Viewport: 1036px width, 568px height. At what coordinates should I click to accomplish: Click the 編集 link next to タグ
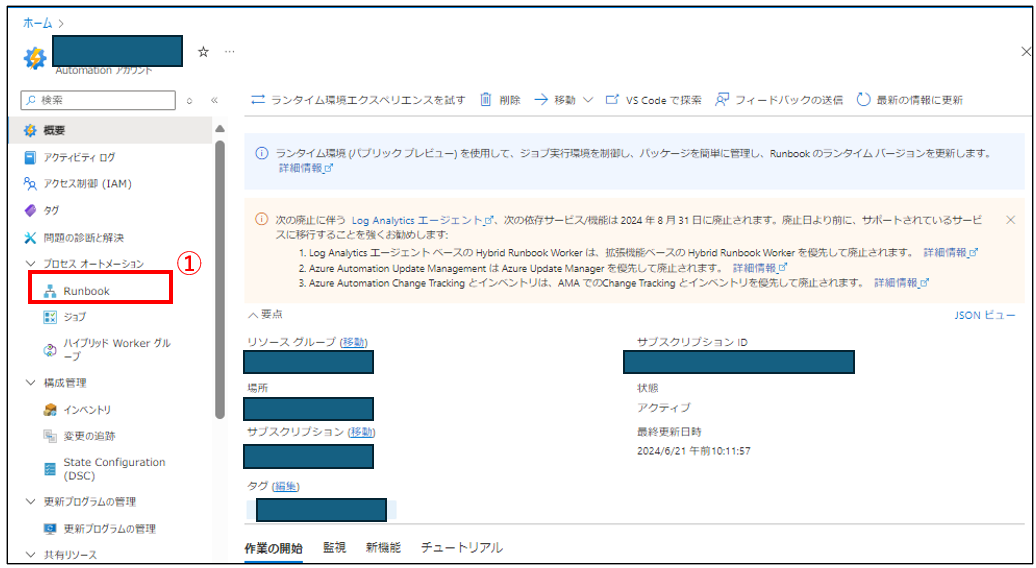tap(285, 487)
